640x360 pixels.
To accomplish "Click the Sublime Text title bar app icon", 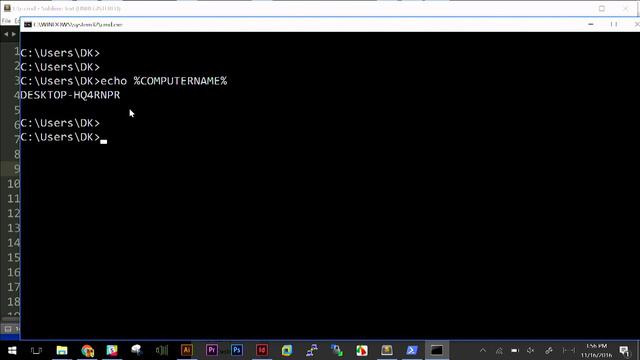I will (7, 8).
